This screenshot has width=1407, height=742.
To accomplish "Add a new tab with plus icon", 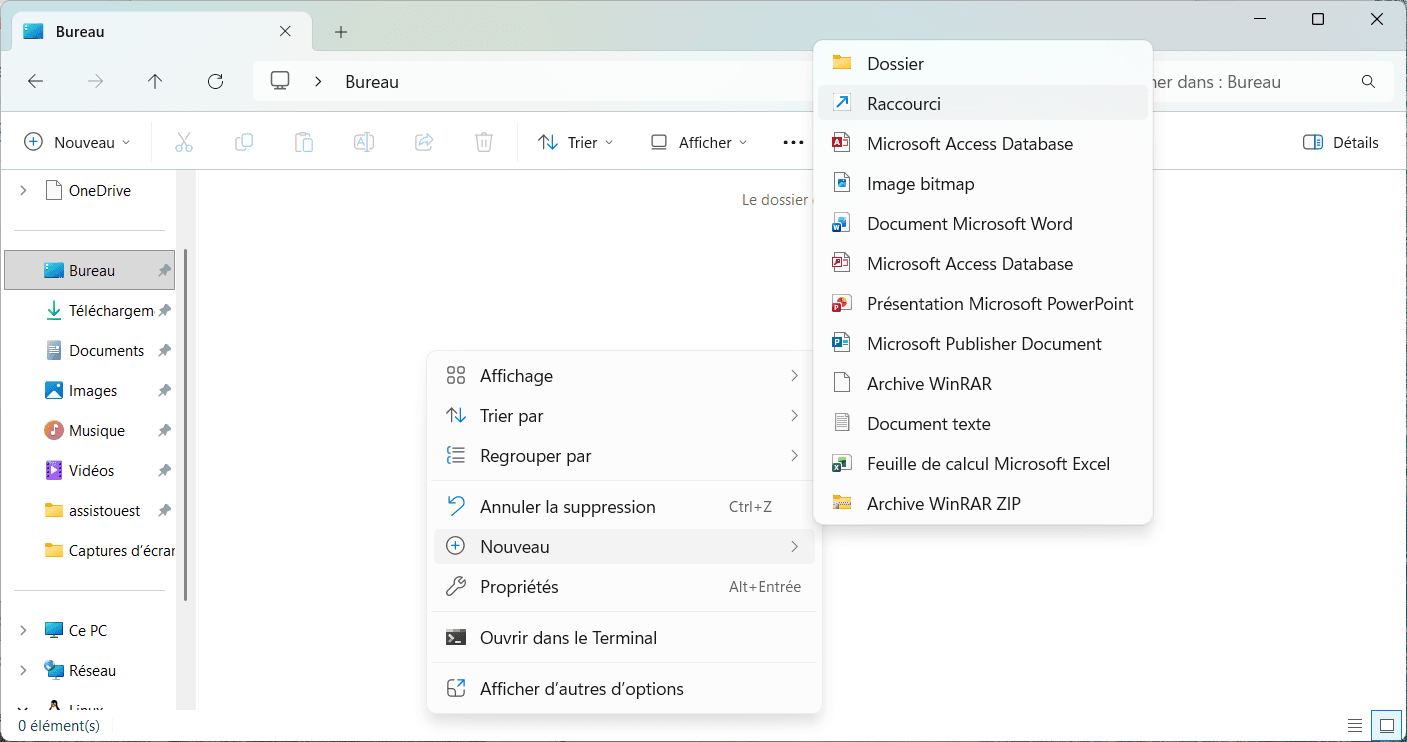I will coord(341,32).
